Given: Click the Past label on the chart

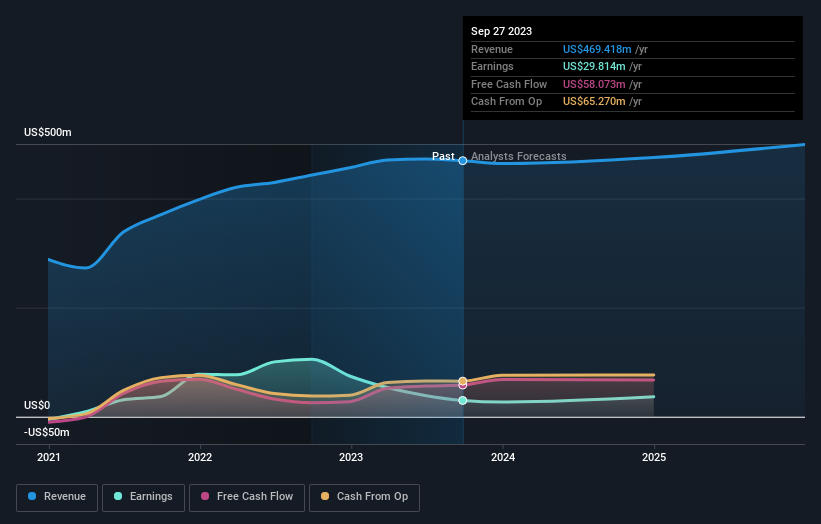Looking at the screenshot, I should 443,156.
